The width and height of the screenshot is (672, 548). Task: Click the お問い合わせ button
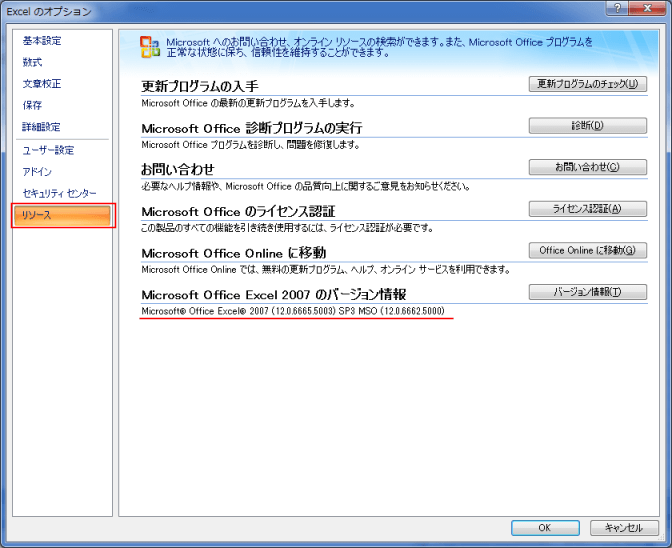[588, 167]
